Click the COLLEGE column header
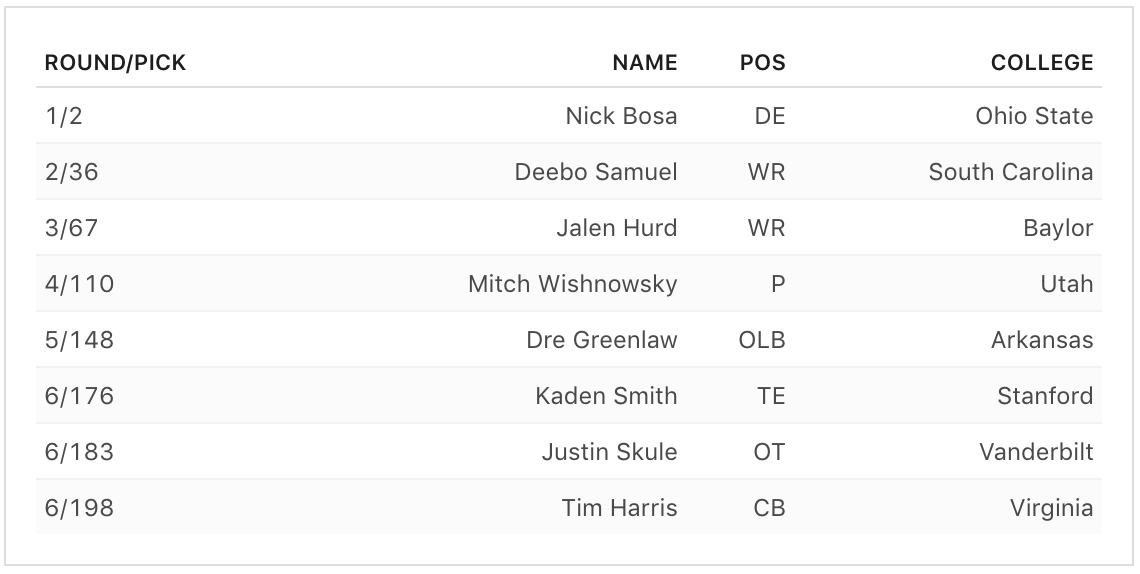1140x574 pixels. tap(1041, 63)
